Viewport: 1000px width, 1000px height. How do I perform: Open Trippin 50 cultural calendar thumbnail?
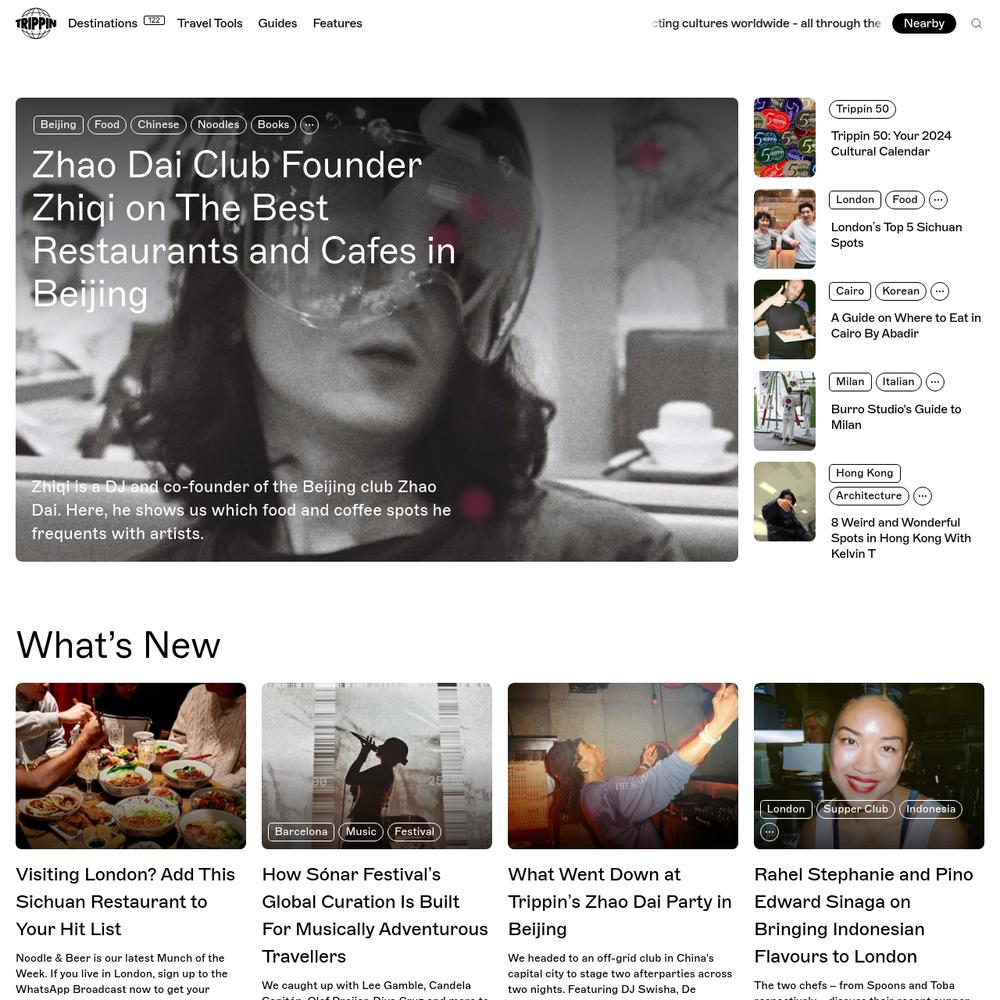tap(784, 138)
